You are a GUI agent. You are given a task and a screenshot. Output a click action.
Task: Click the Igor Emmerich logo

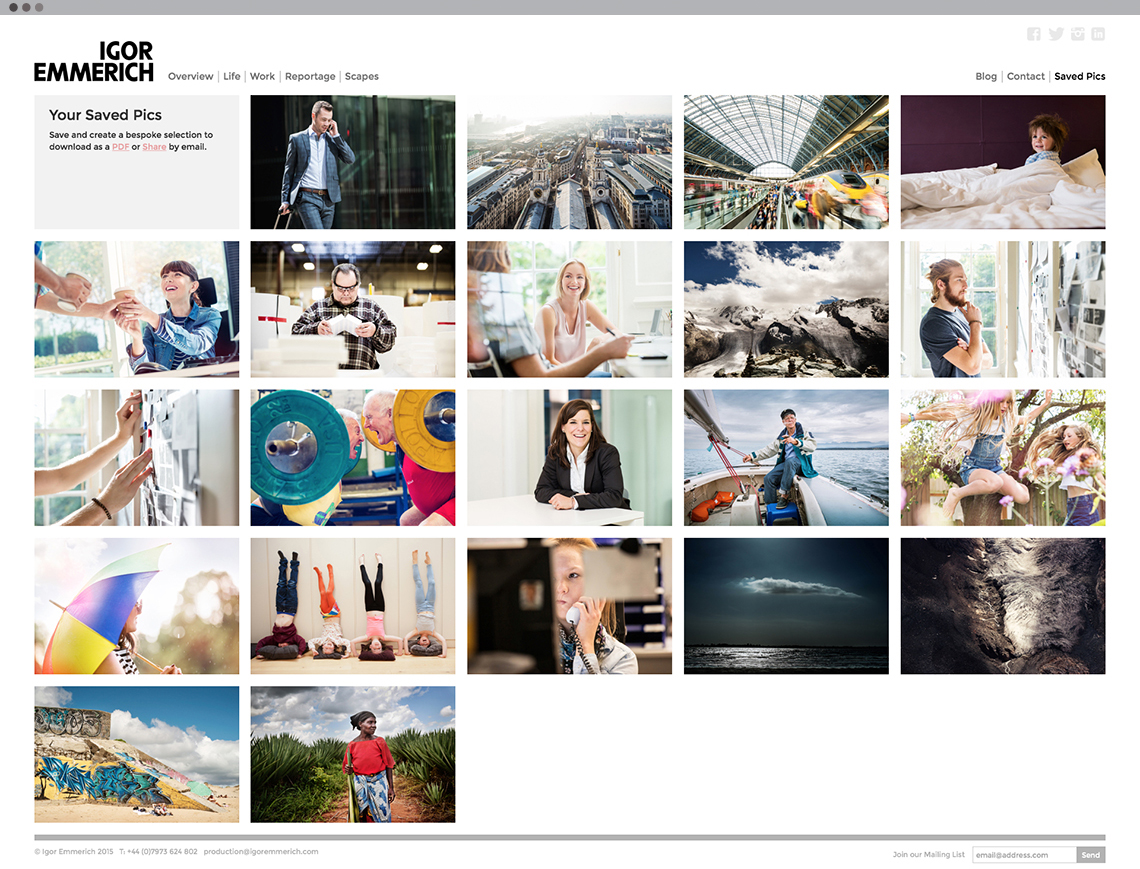(94, 61)
